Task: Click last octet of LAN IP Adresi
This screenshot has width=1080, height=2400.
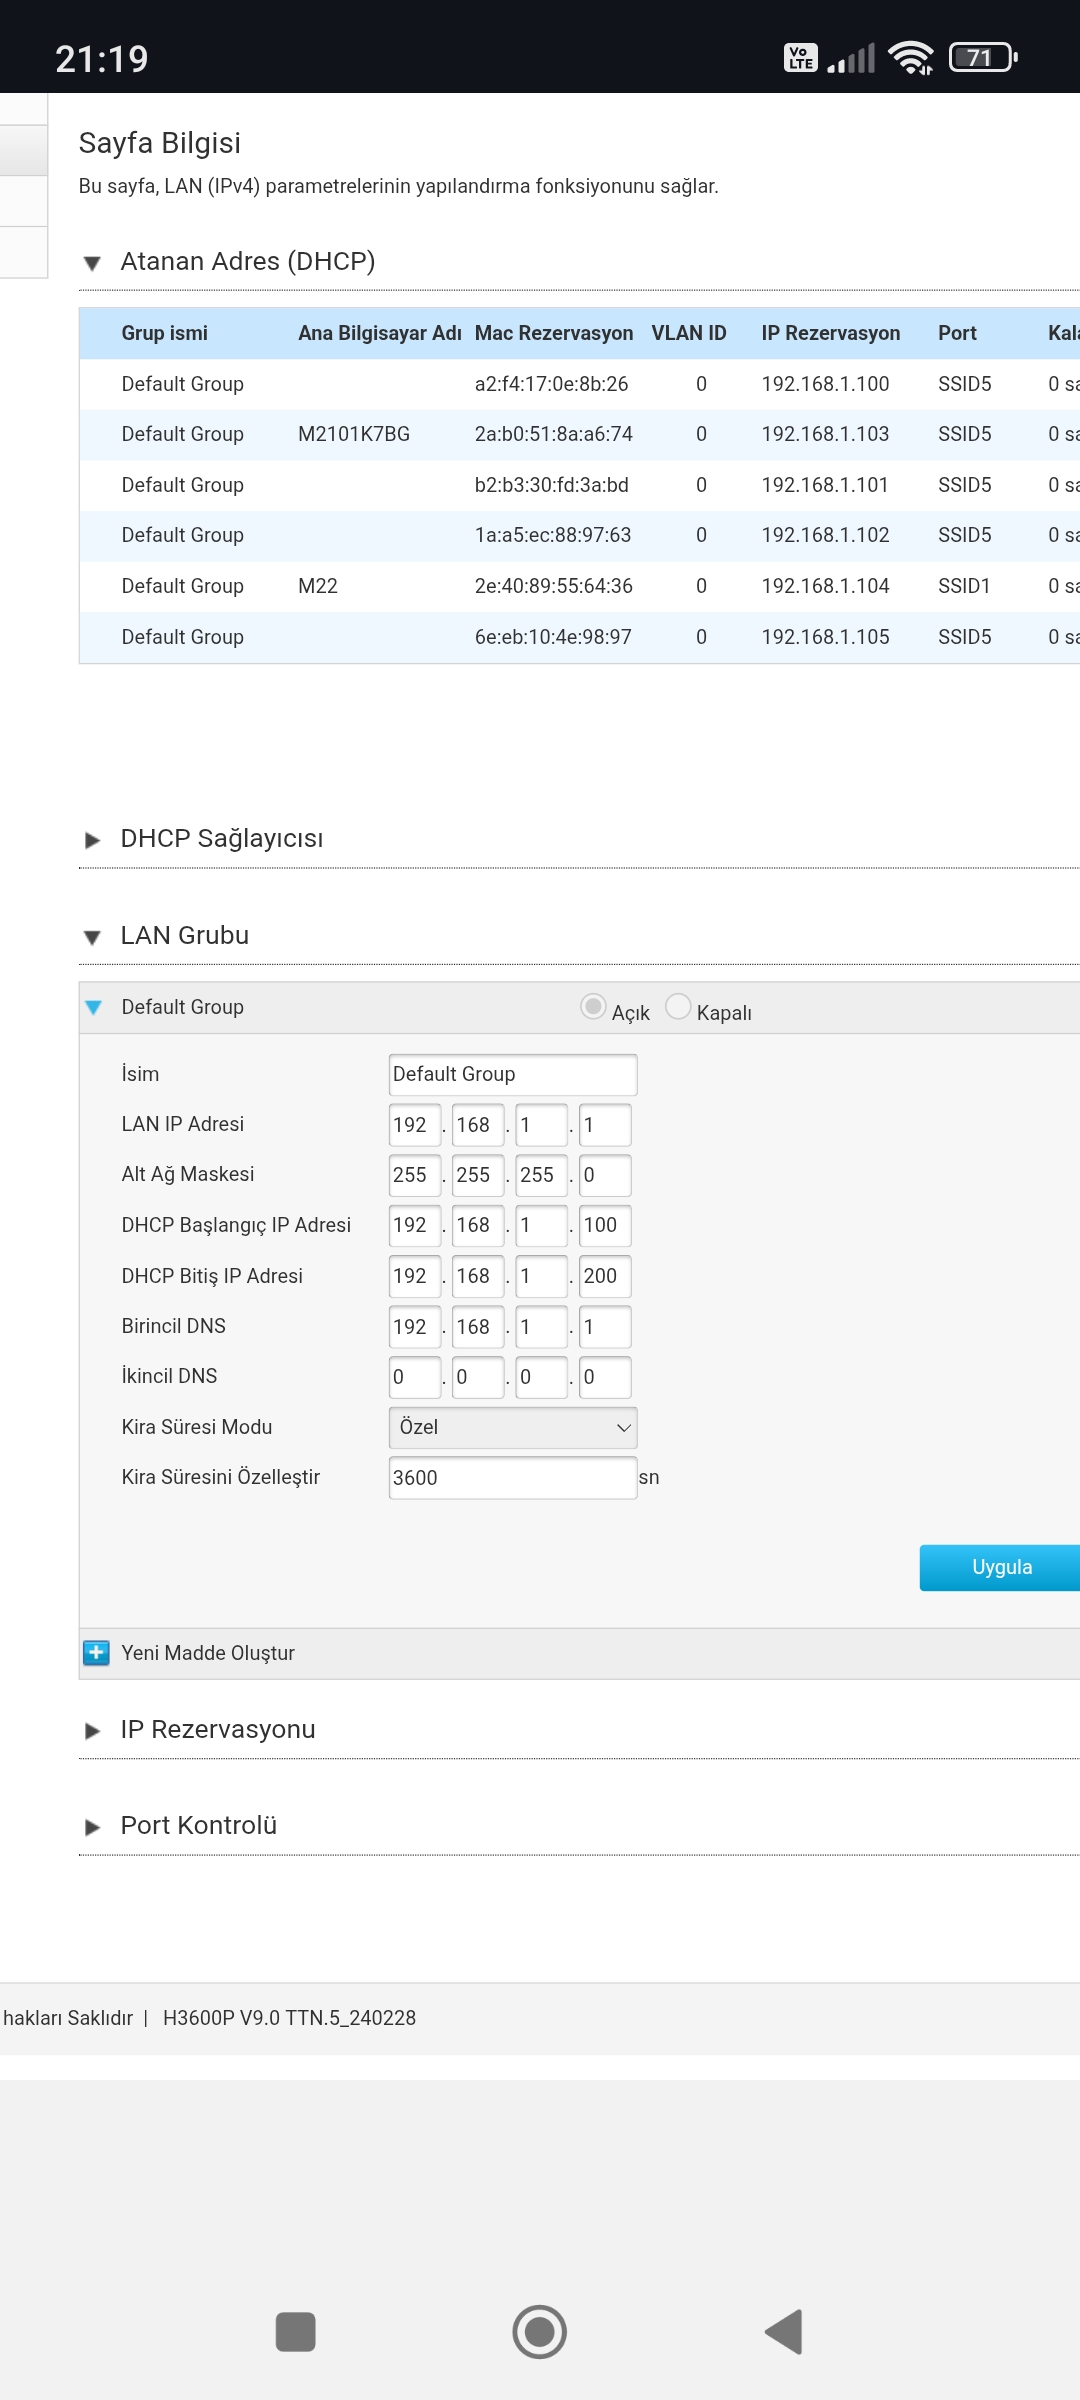Action: pos(605,1125)
